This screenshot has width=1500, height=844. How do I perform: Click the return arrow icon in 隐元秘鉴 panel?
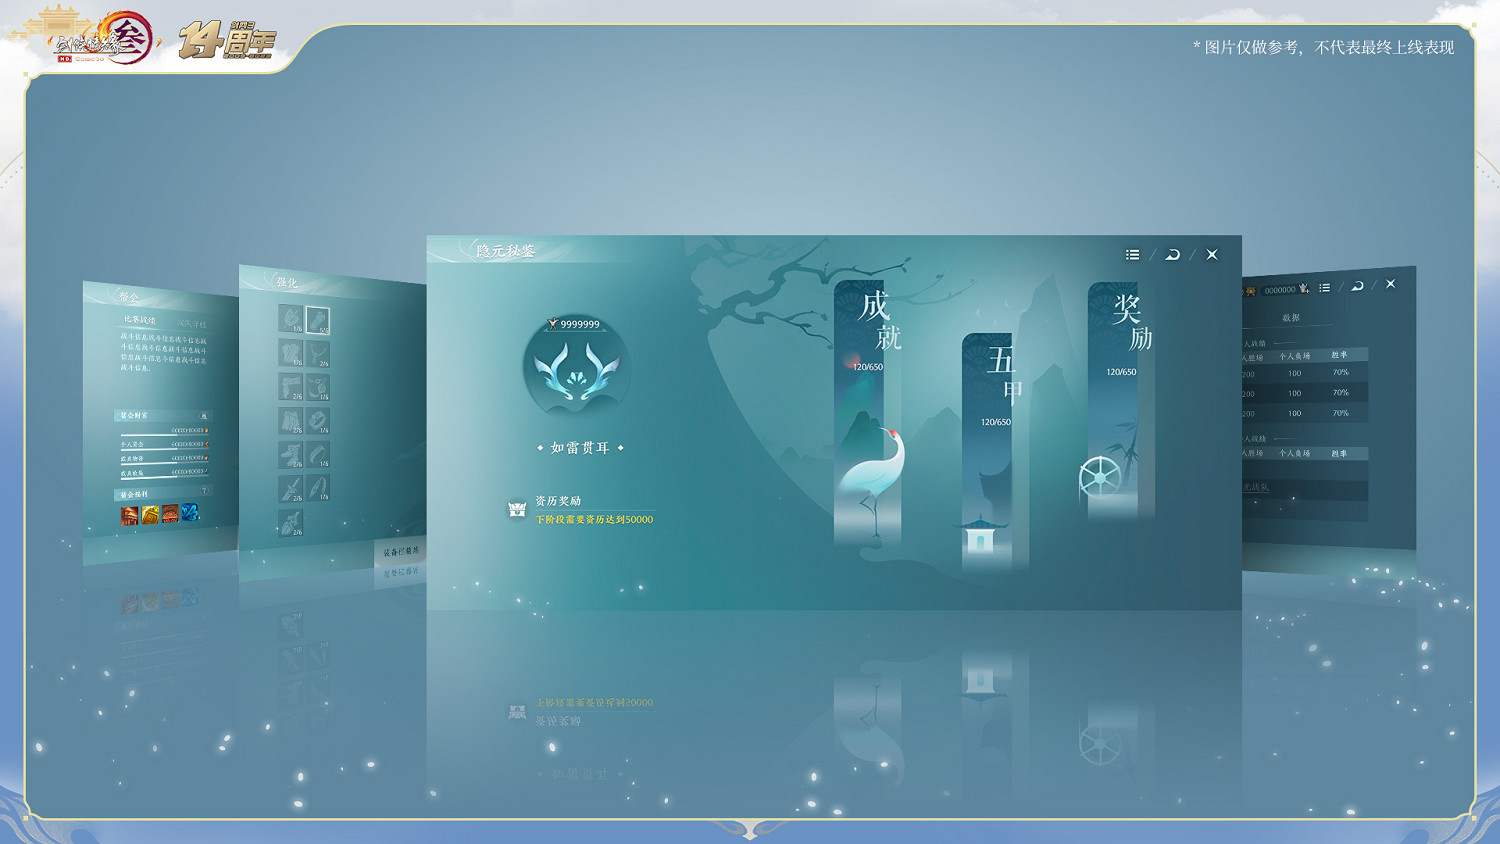pos(1172,255)
